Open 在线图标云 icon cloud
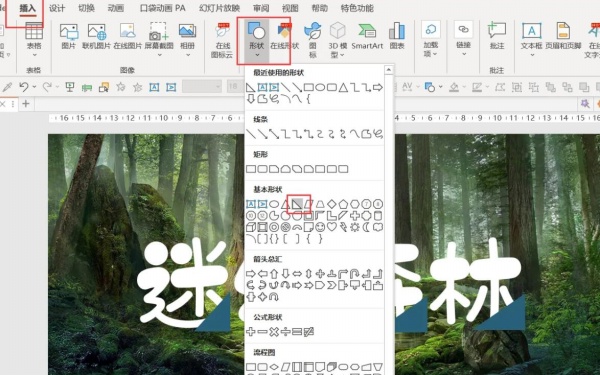600x375 pixels. coord(222,41)
